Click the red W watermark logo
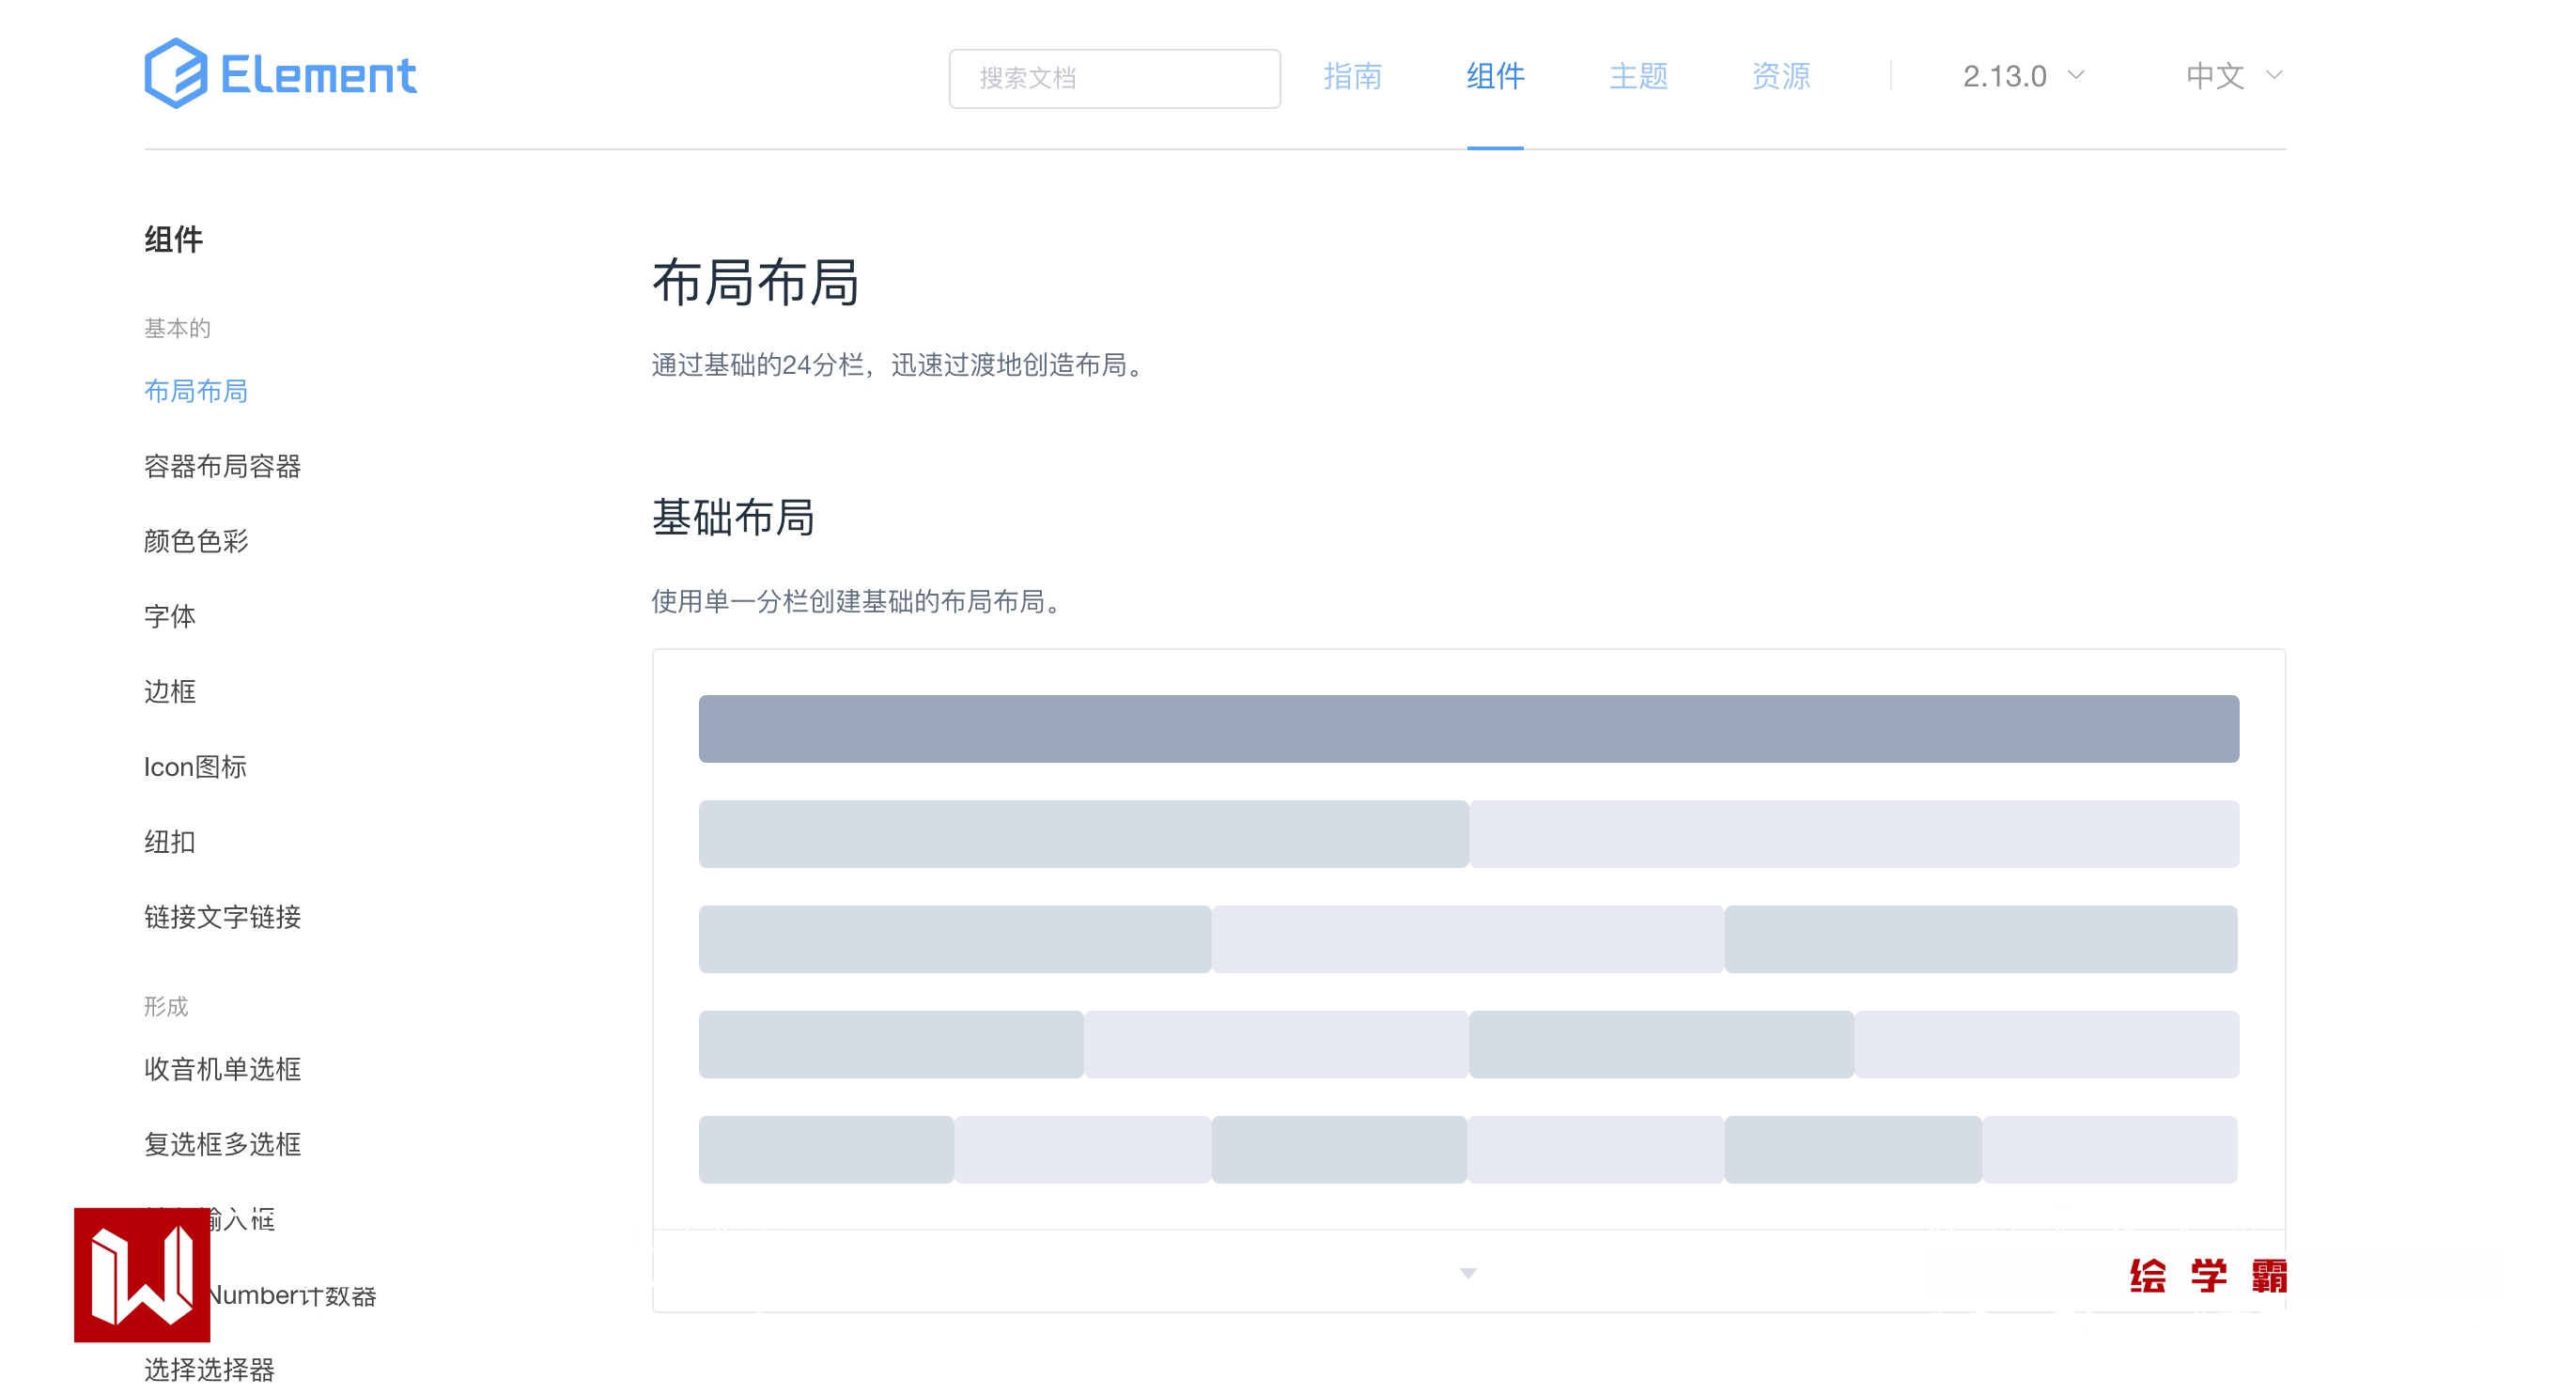Image resolution: width=2576 pixels, height=1394 pixels. coord(142,1274)
